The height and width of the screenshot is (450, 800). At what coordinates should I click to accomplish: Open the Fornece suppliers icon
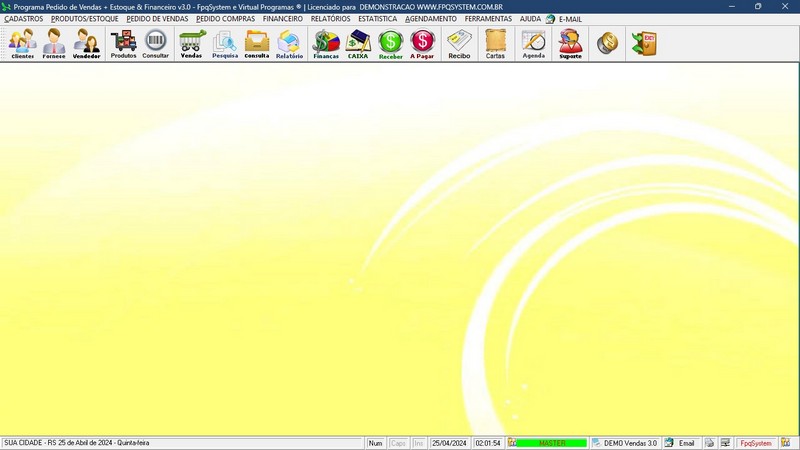[x=54, y=44]
